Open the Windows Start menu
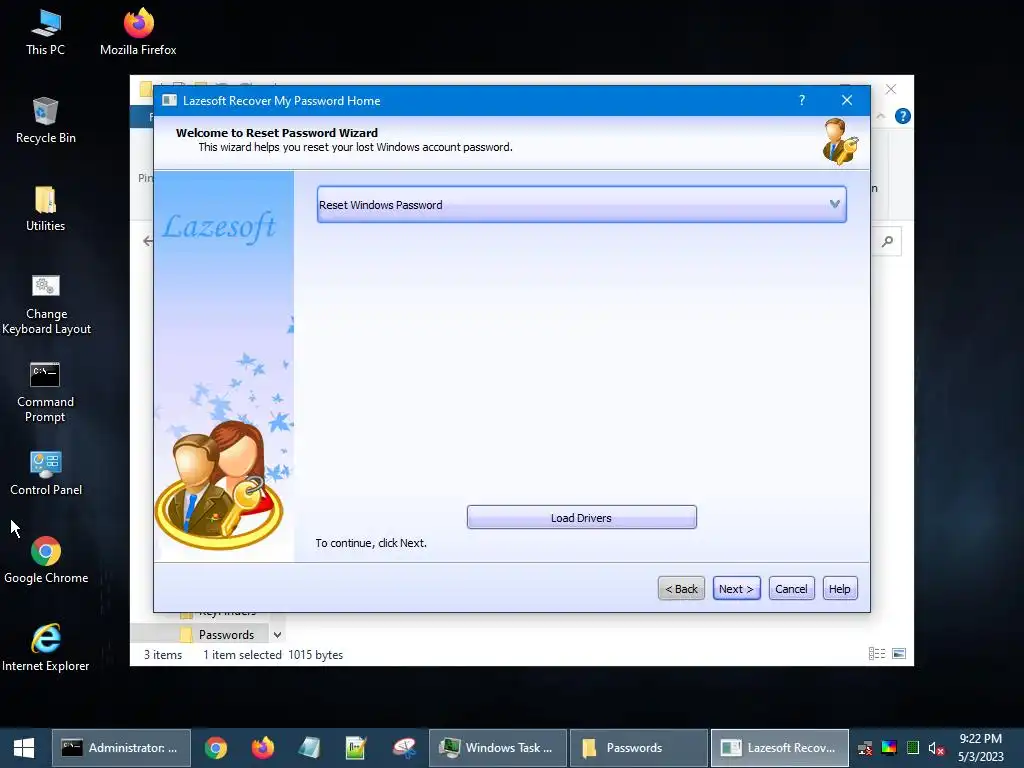The image size is (1024, 768). click(24, 748)
